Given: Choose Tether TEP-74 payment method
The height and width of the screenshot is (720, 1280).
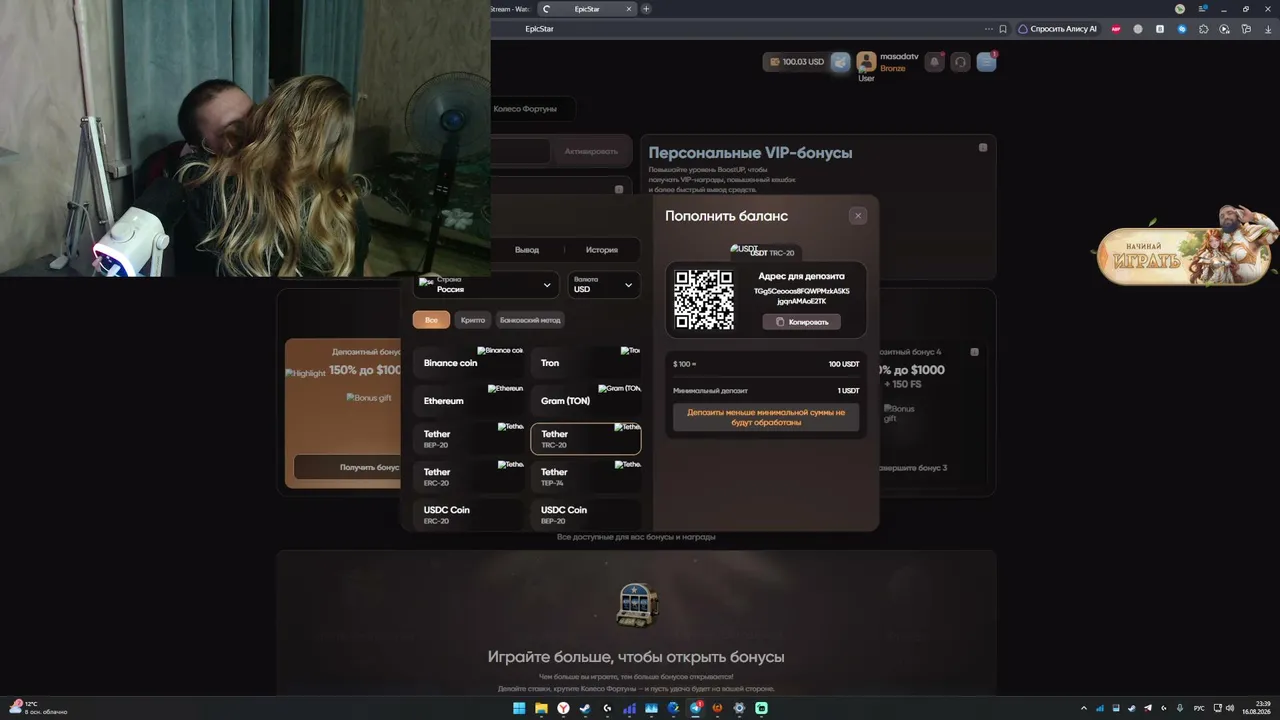Looking at the screenshot, I should click(585, 477).
